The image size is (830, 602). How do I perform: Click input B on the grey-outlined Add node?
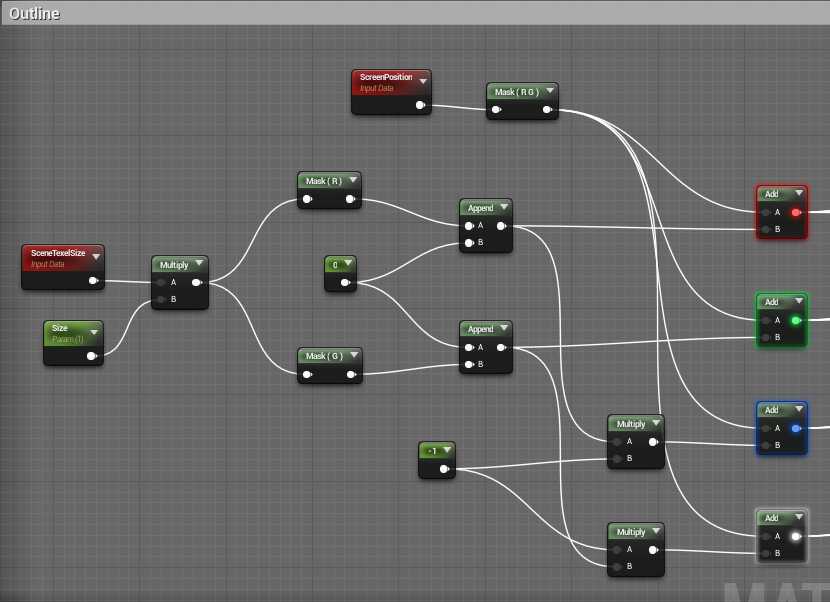765,554
